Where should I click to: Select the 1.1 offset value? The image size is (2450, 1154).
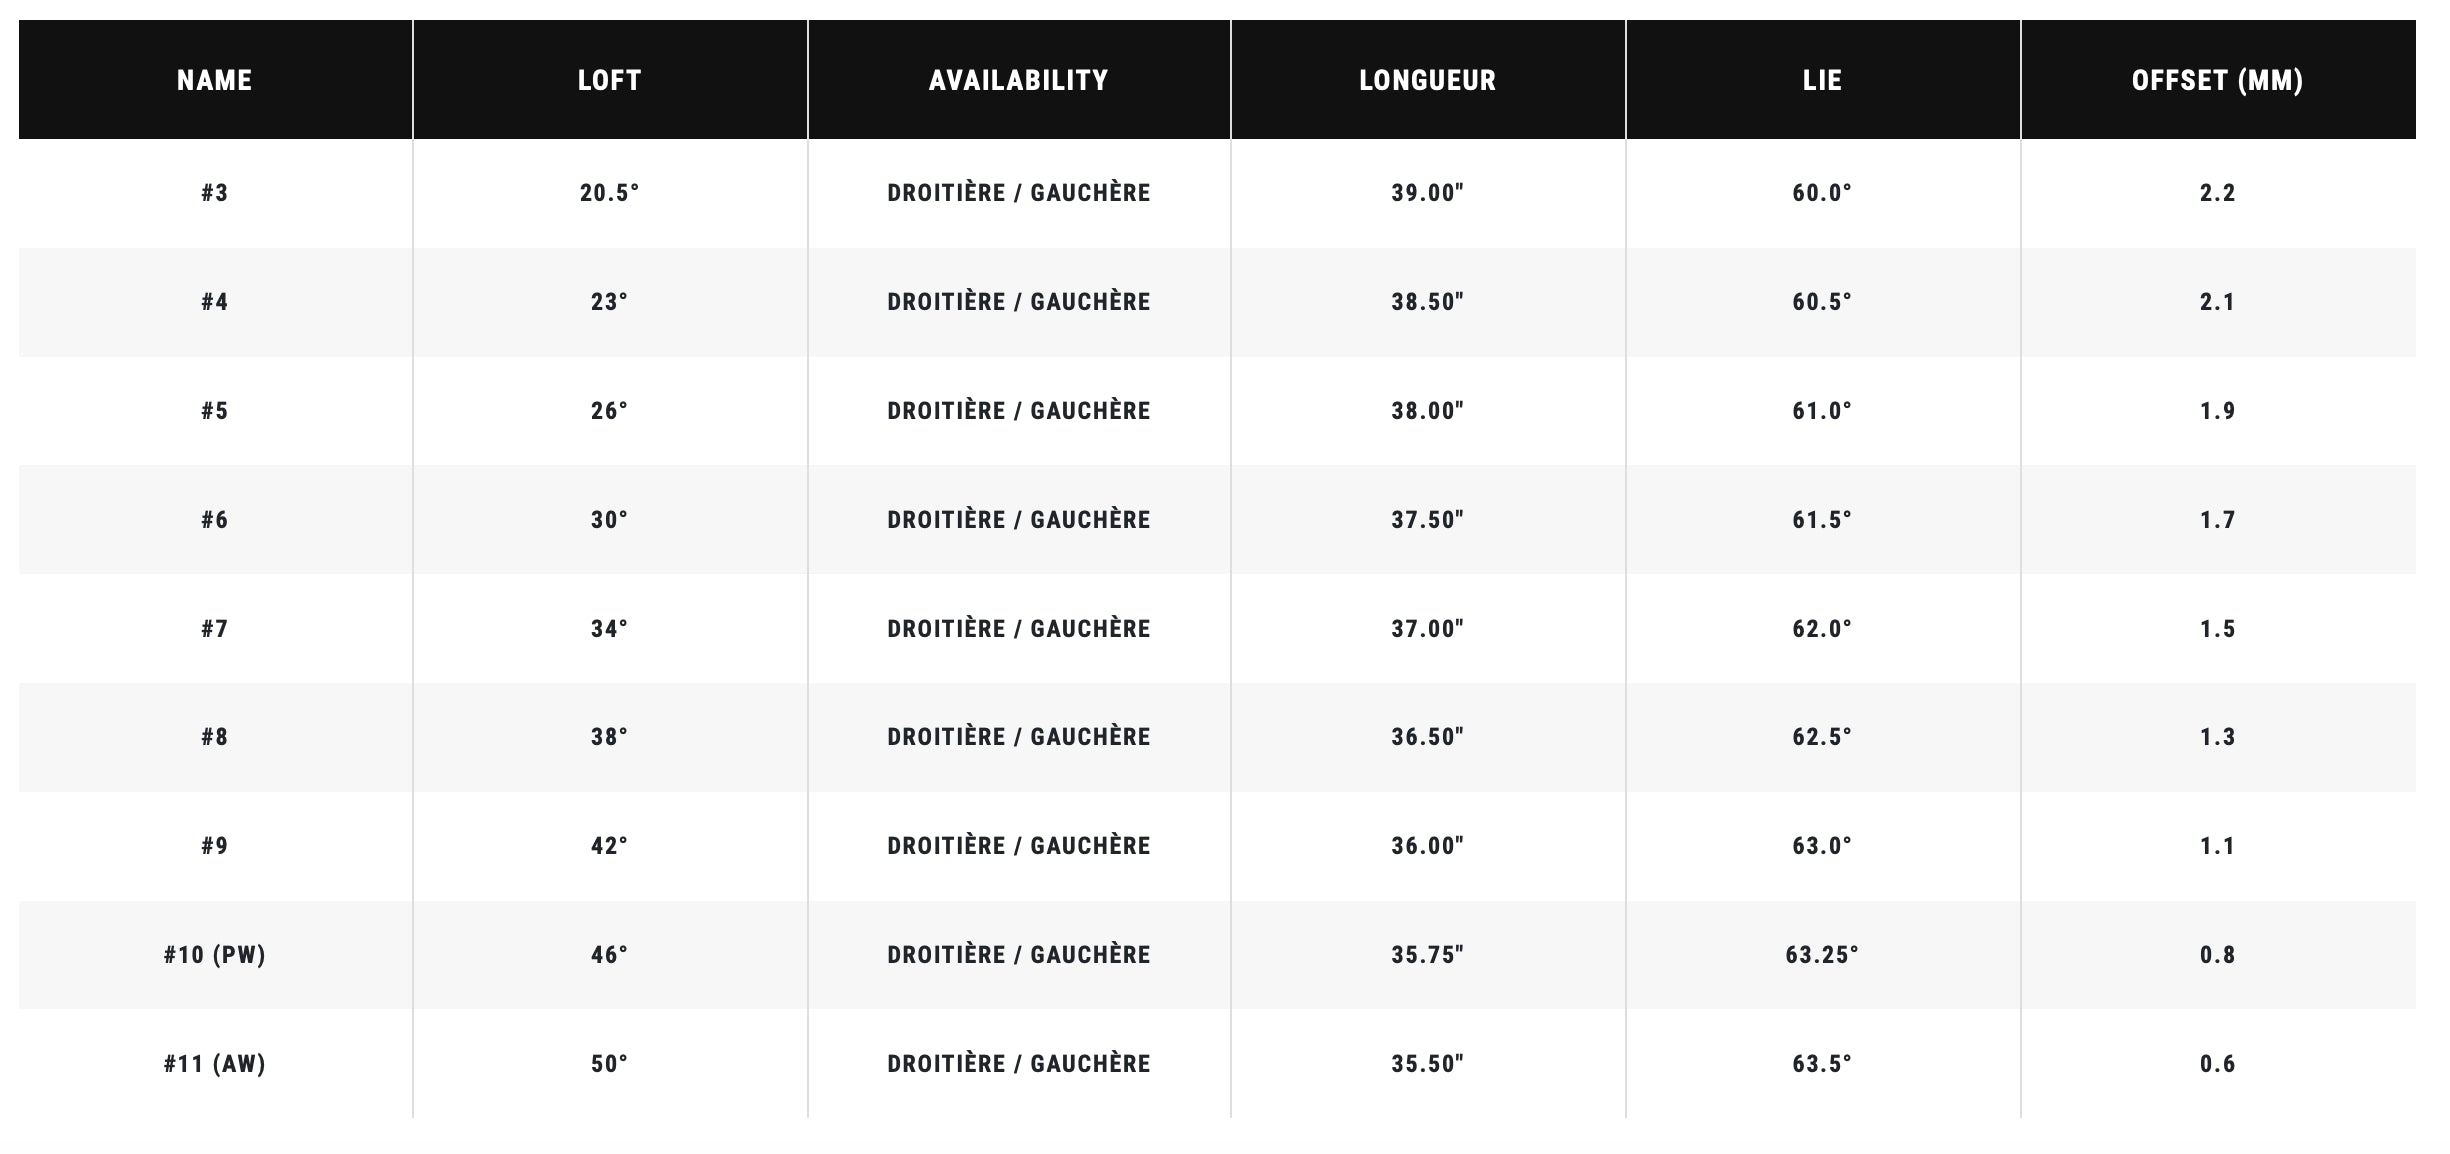(x=2217, y=846)
